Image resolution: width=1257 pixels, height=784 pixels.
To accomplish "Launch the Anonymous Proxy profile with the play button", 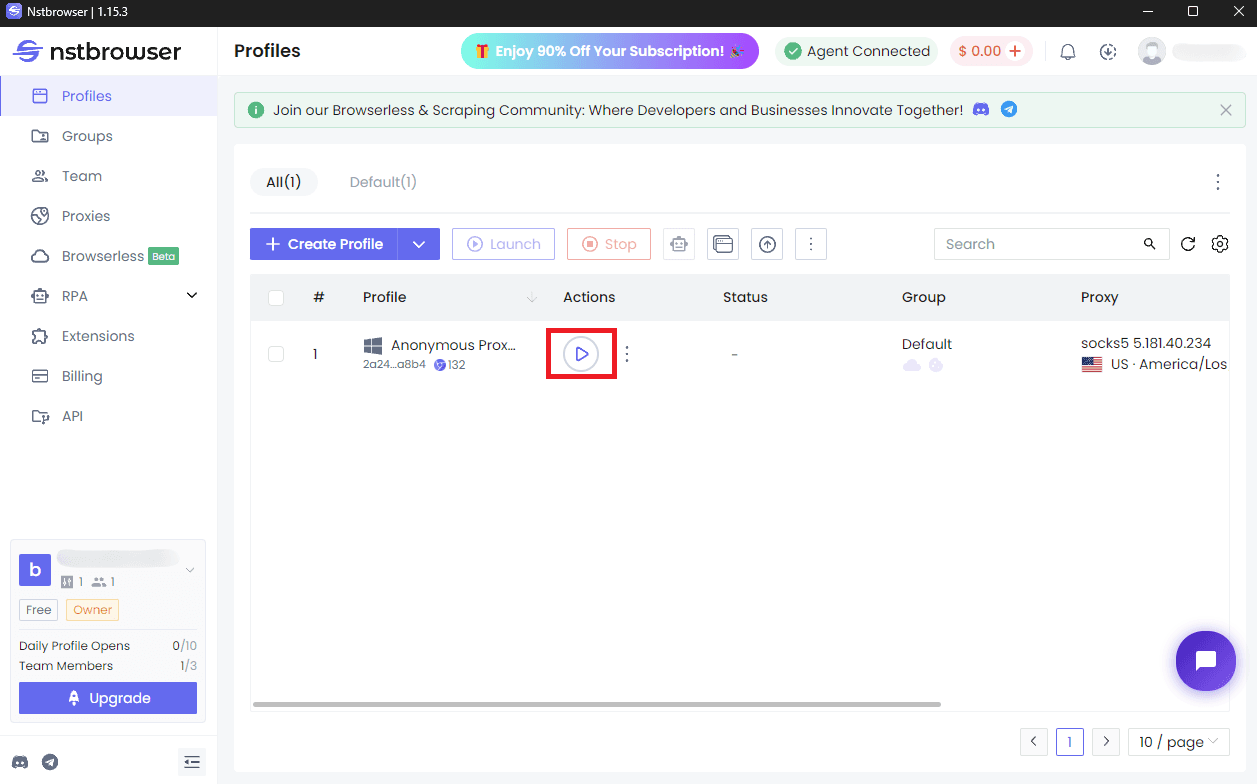I will (x=581, y=353).
